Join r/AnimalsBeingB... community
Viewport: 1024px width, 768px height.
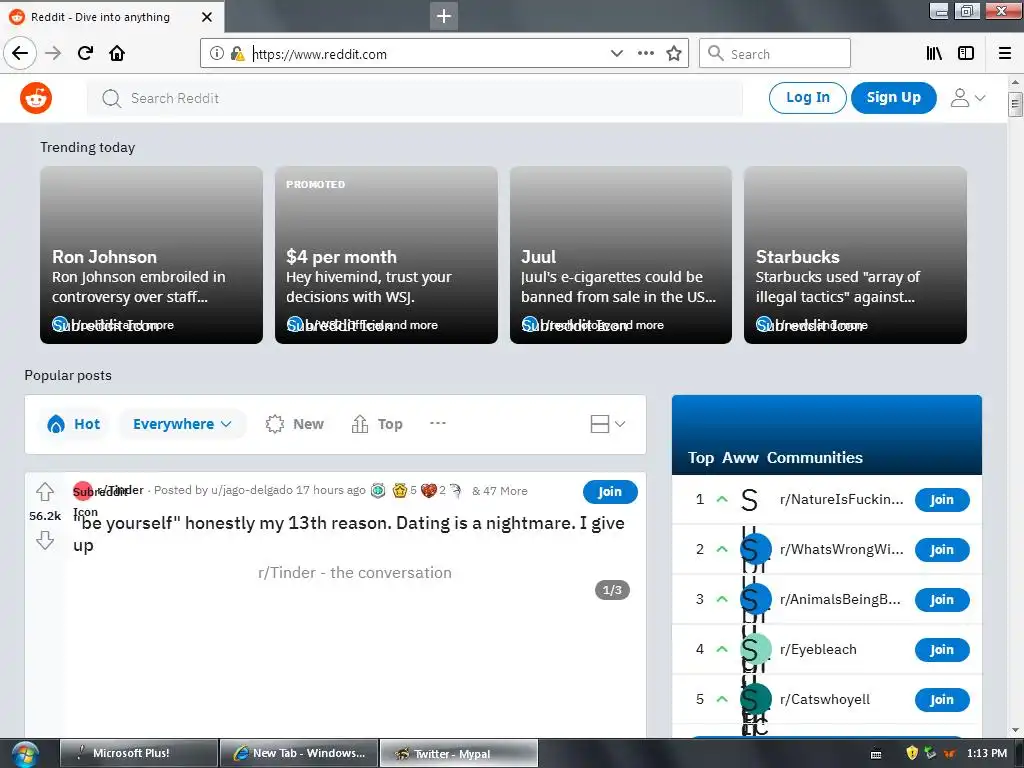[942, 600]
